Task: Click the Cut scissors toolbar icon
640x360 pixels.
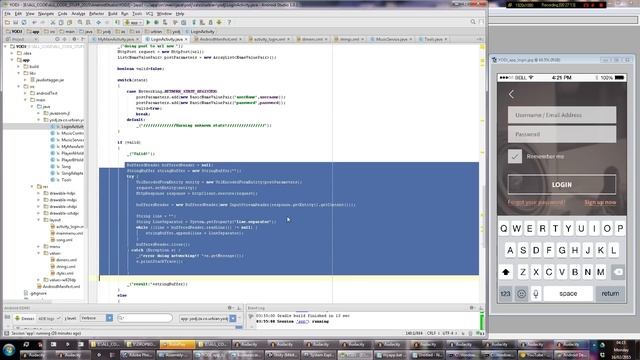Action: (53, 22)
